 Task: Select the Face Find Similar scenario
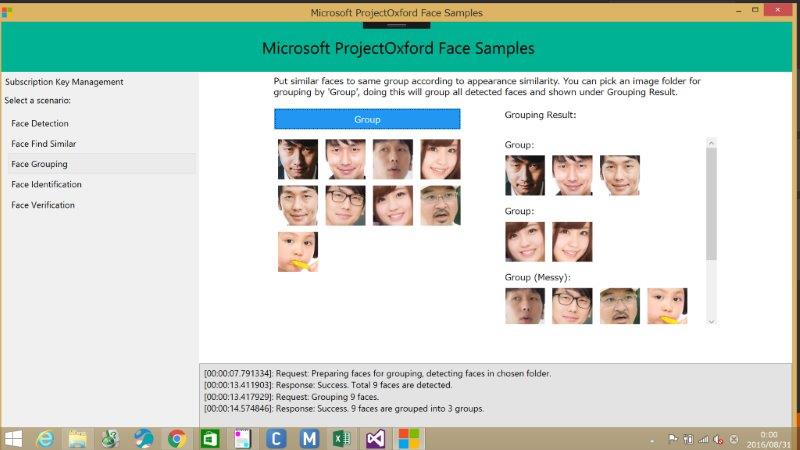click(43, 144)
